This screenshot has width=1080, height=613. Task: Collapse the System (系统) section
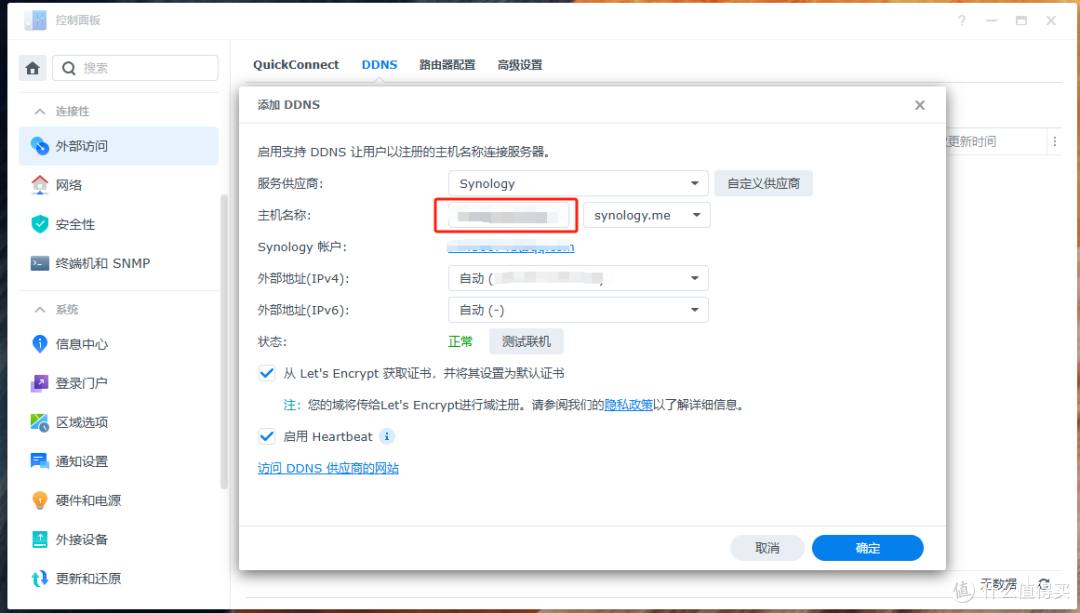tap(40, 309)
